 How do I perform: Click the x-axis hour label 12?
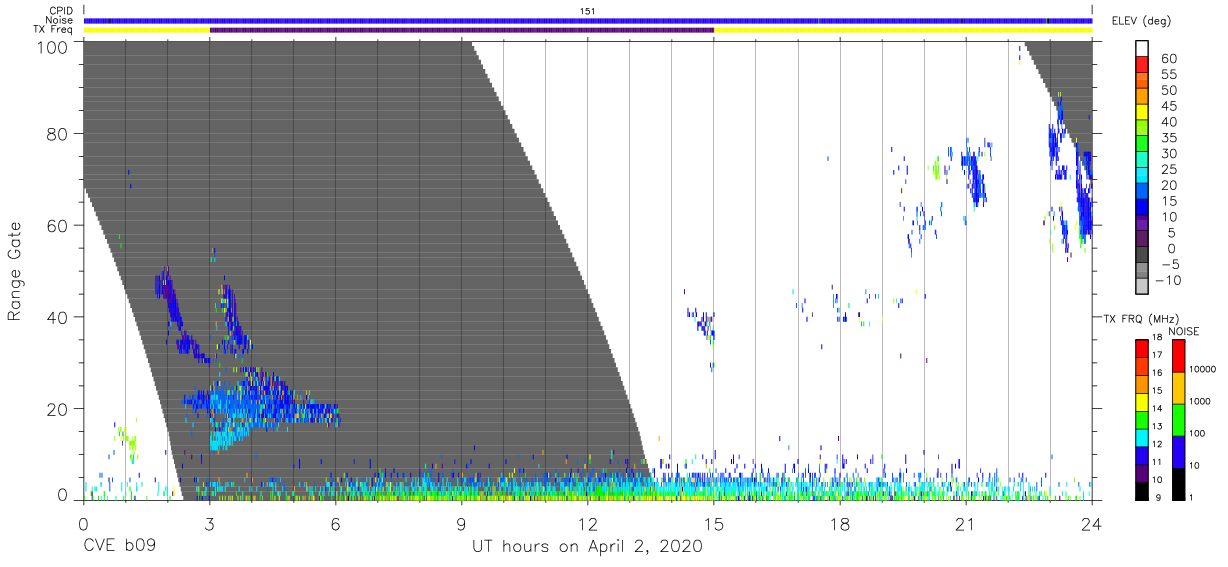(x=588, y=523)
